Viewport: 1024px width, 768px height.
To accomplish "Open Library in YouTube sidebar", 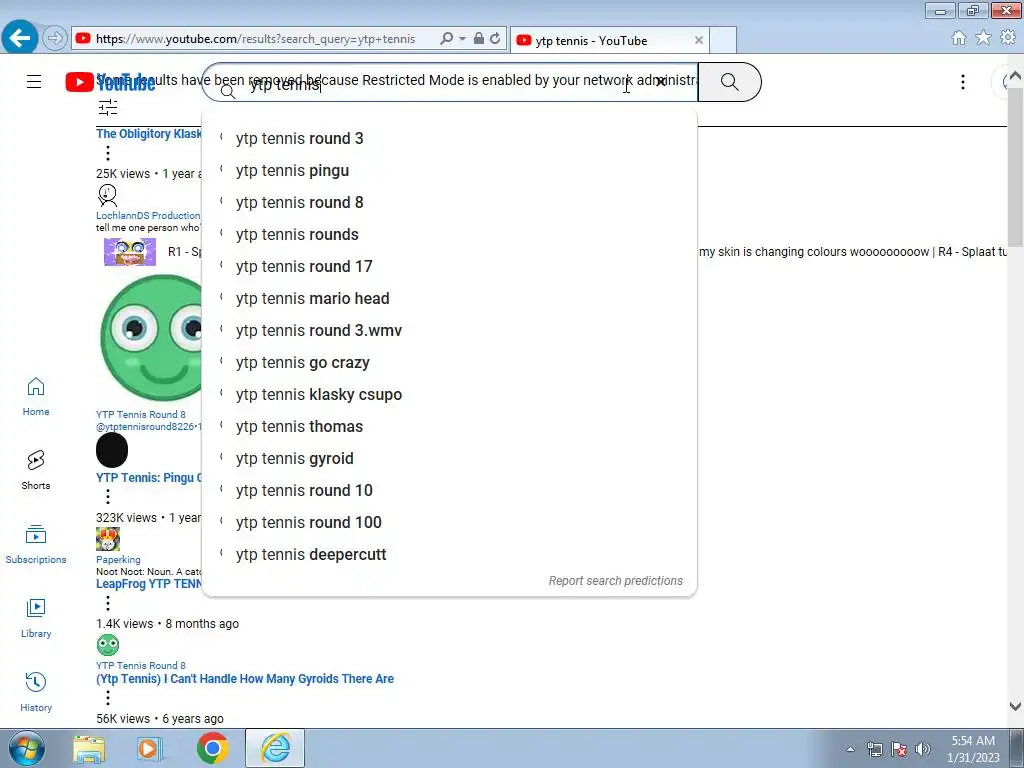I will pos(36,618).
